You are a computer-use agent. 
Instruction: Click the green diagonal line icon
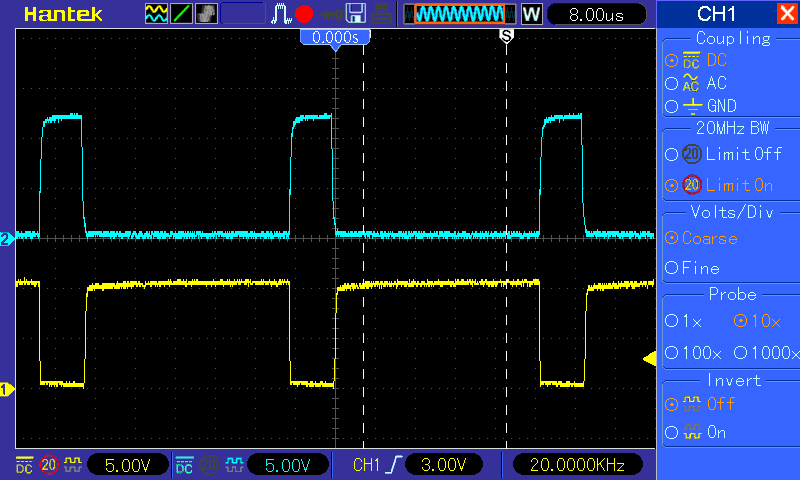181,14
